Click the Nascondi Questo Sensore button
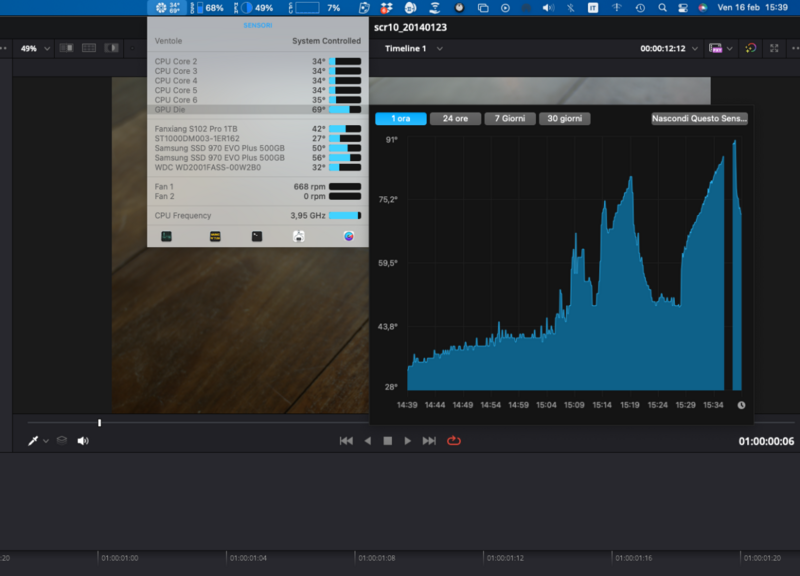 [x=699, y=119]
